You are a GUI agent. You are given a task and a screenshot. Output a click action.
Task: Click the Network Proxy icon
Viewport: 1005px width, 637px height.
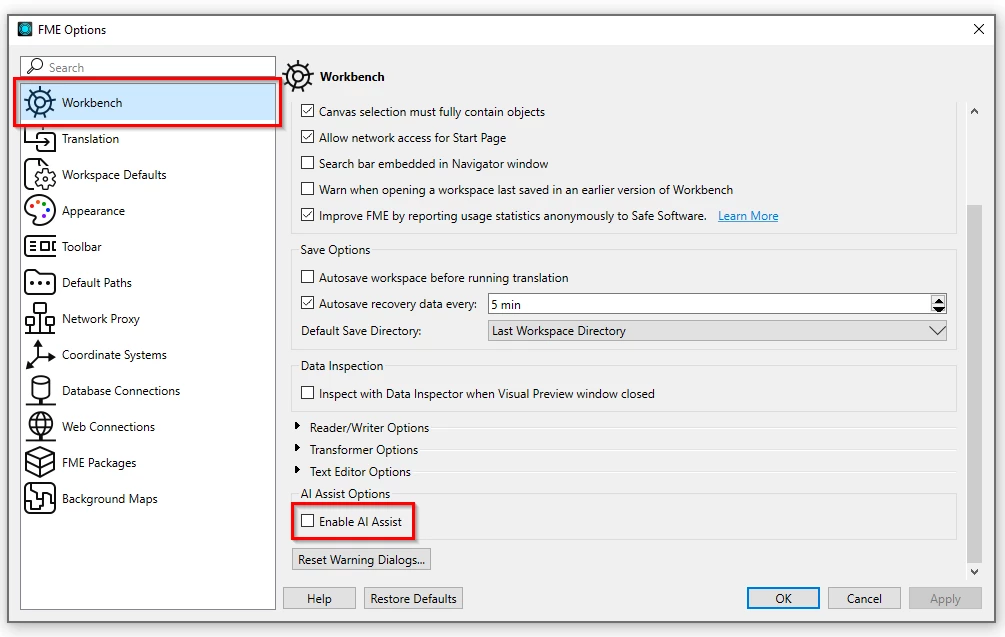tap(40, 318)
